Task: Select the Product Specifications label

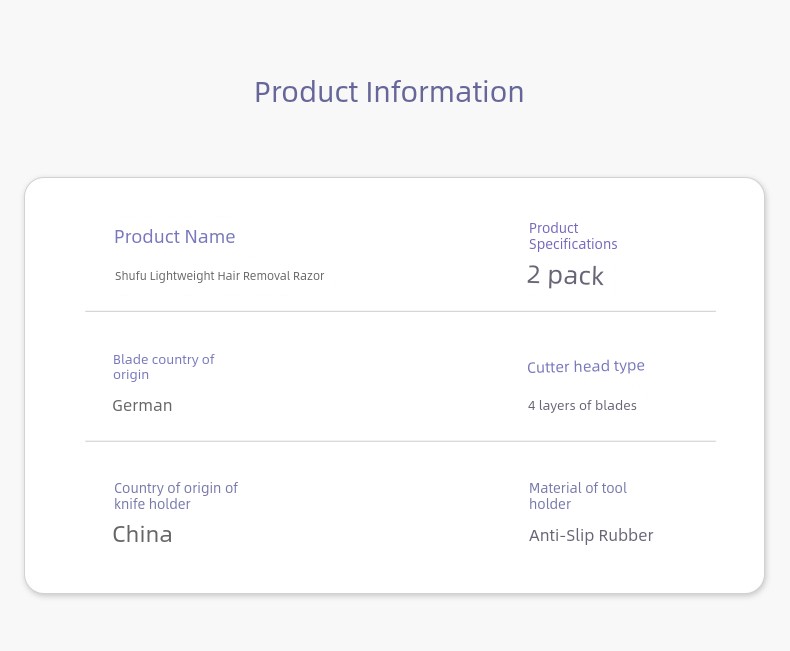Action: pyautogui.click(x=572, y=236)
